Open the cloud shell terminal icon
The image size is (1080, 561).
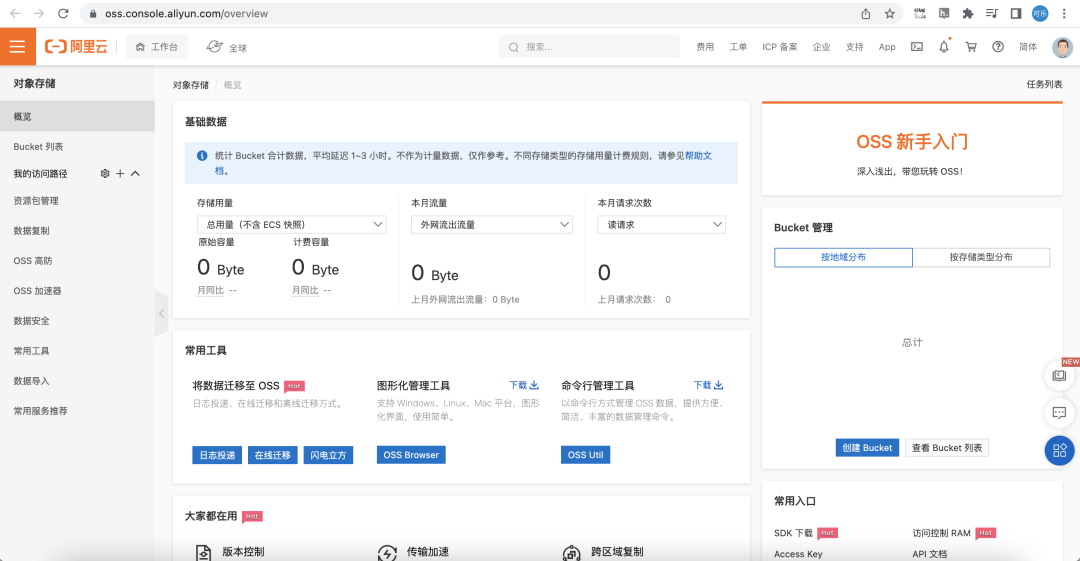point(917,47)
